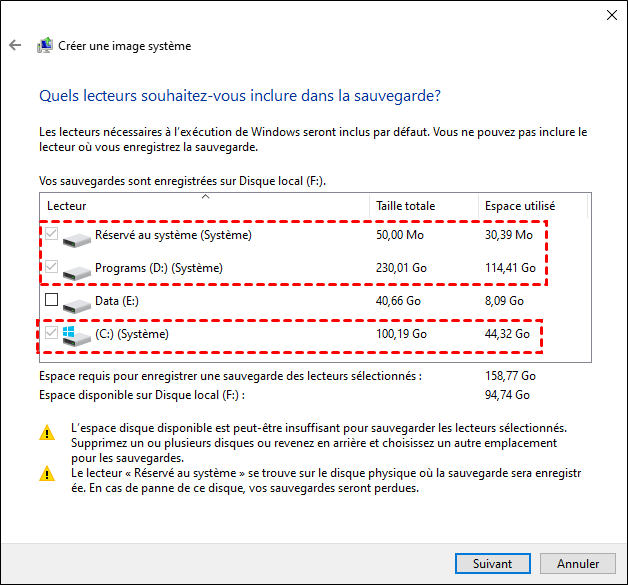Image resolution: width=628 pixels, height=585 pixels.
Task: Click the Espace requis pour enregistrer label
Action: coord(230,376)
